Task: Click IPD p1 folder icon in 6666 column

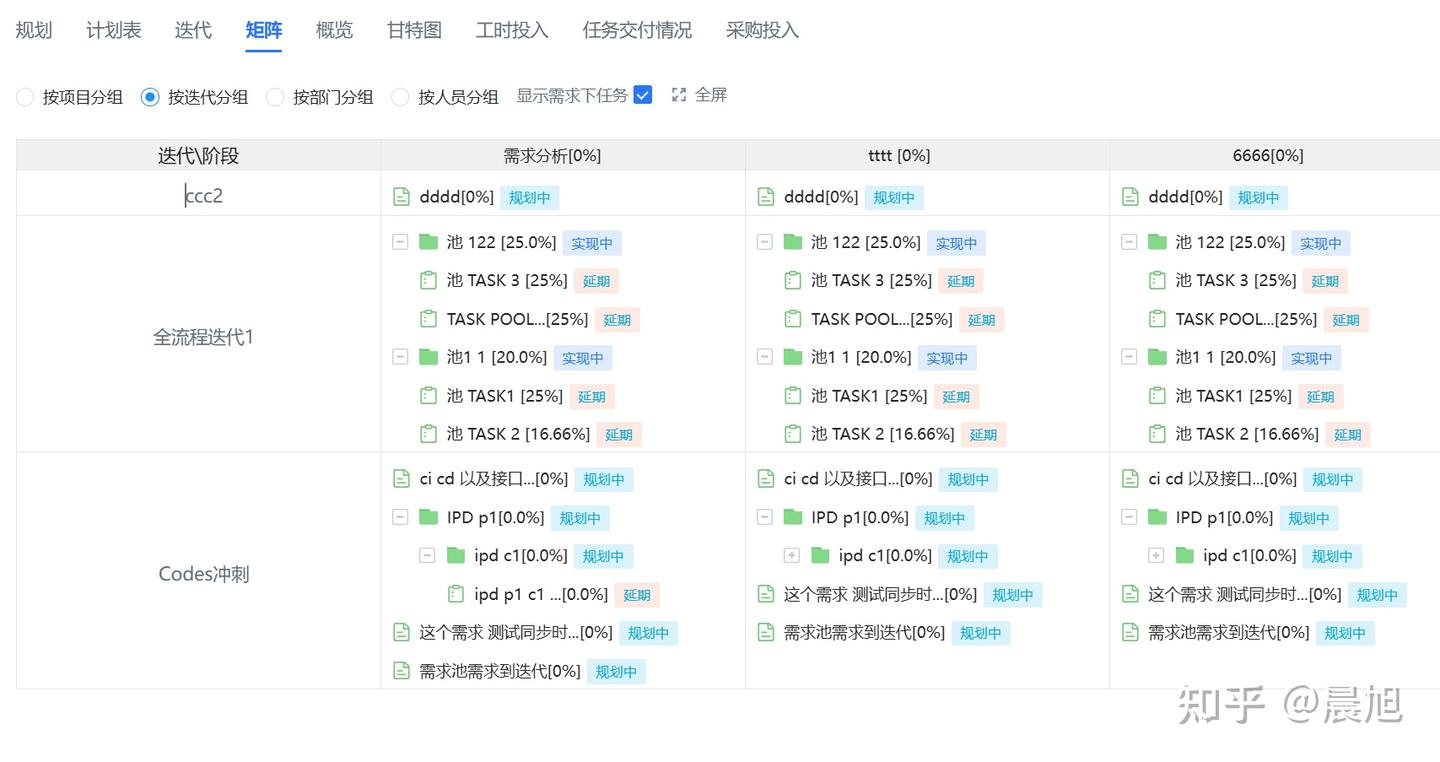Action: point(1157,517)
